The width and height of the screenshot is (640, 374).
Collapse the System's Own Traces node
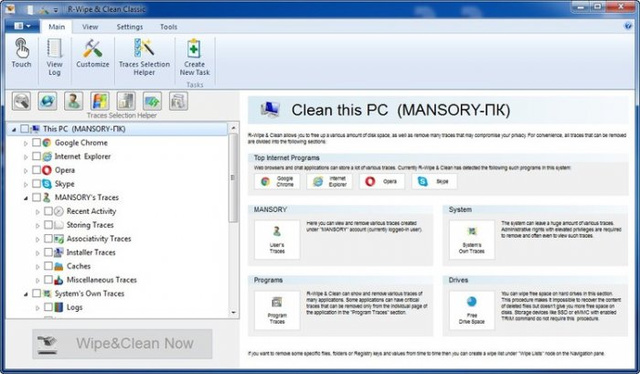[x=26, y=294]
